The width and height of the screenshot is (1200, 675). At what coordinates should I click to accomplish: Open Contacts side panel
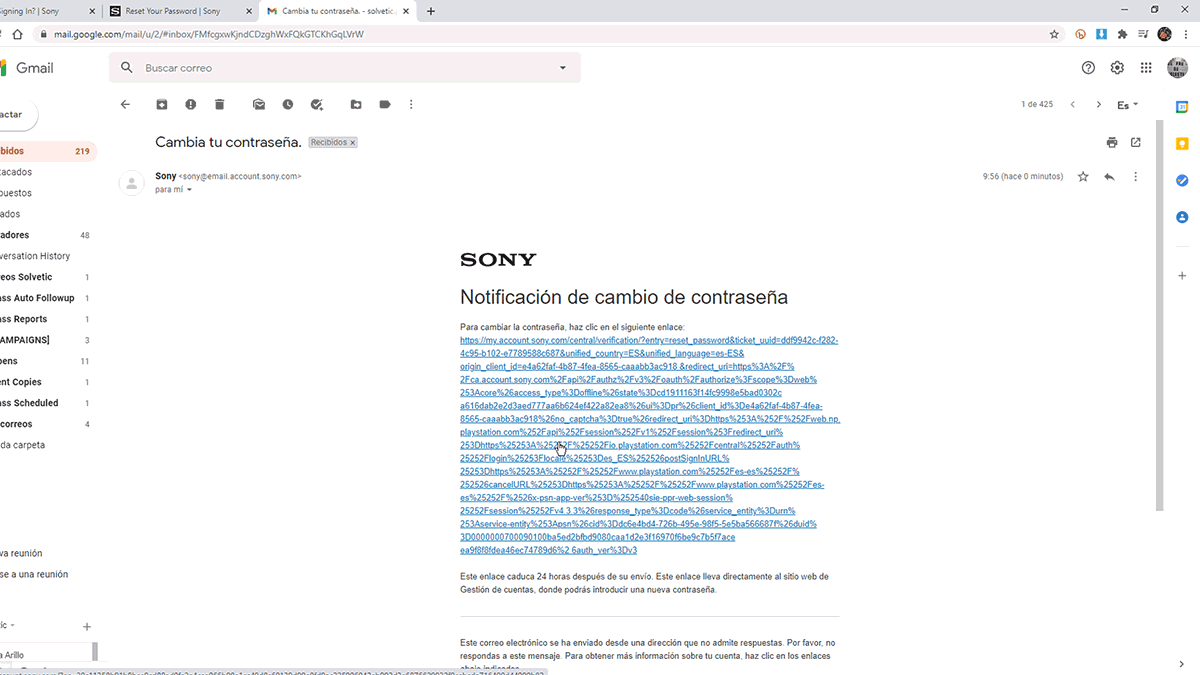click(x=1182, y=217)
